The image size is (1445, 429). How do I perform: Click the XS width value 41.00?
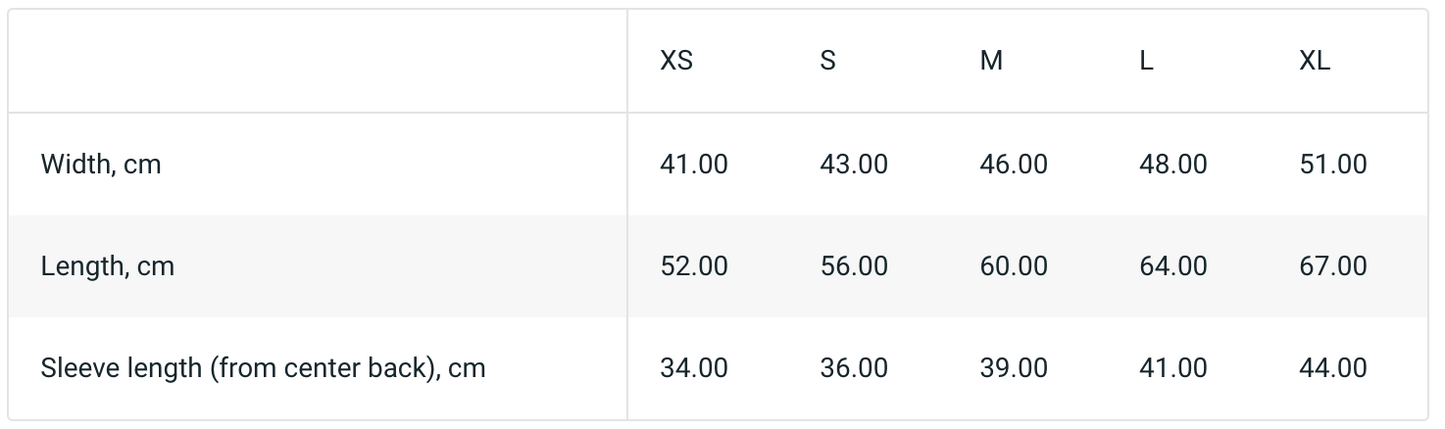694,164
